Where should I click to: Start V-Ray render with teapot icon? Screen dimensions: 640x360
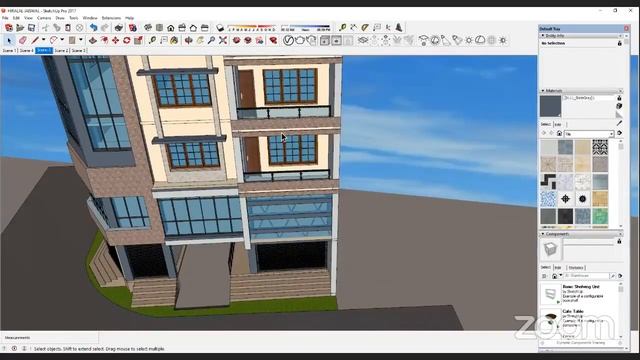pos(300,40)
